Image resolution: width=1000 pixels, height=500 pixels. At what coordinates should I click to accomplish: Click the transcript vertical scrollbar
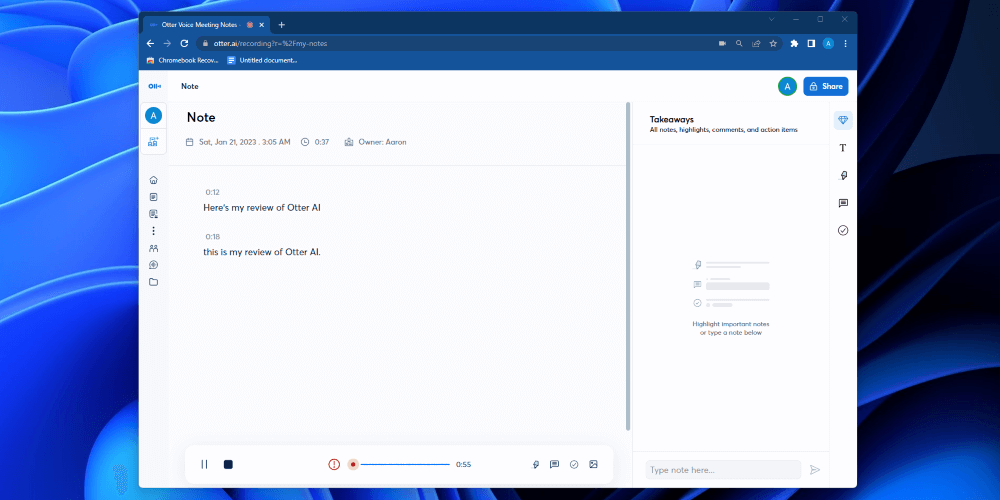pyautogui.click(x=628, y=266)
